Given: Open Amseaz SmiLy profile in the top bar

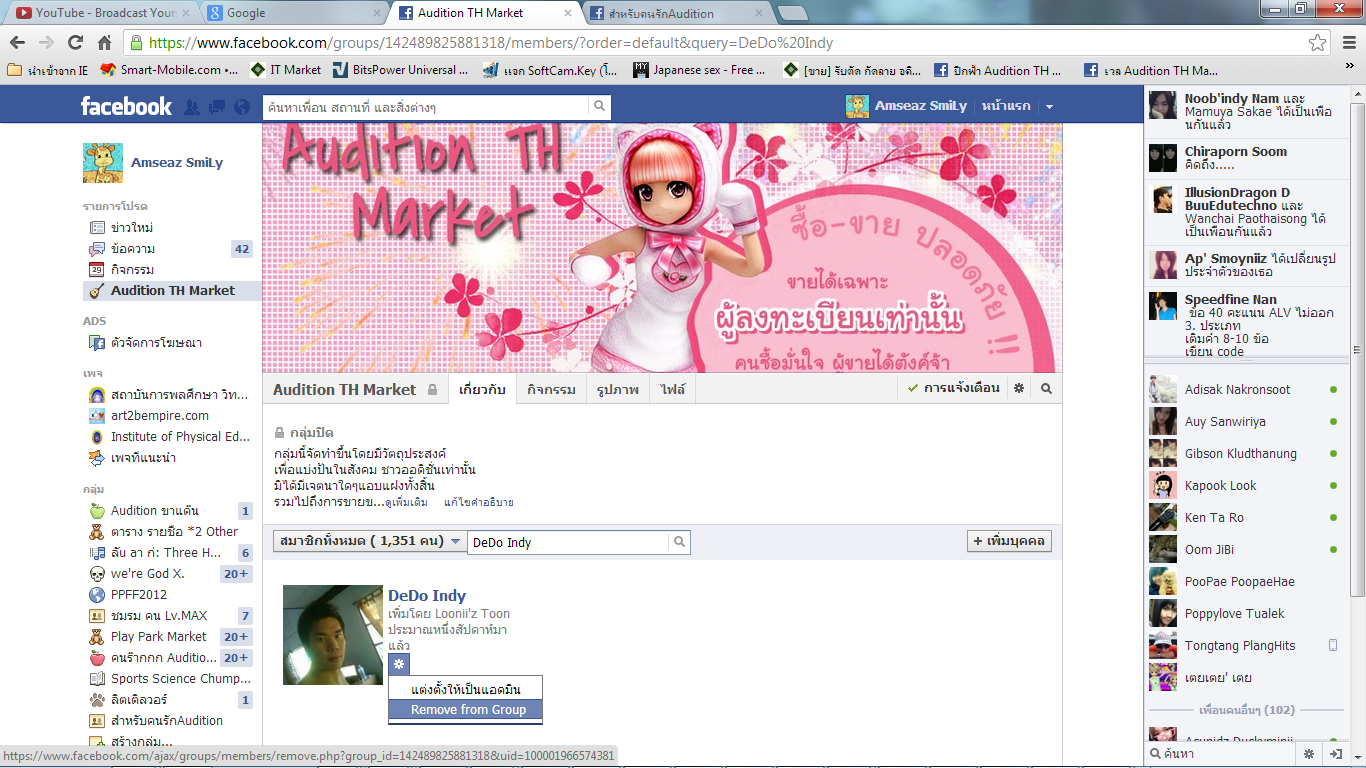Looking at the screenshot, I should click(907, 106).
